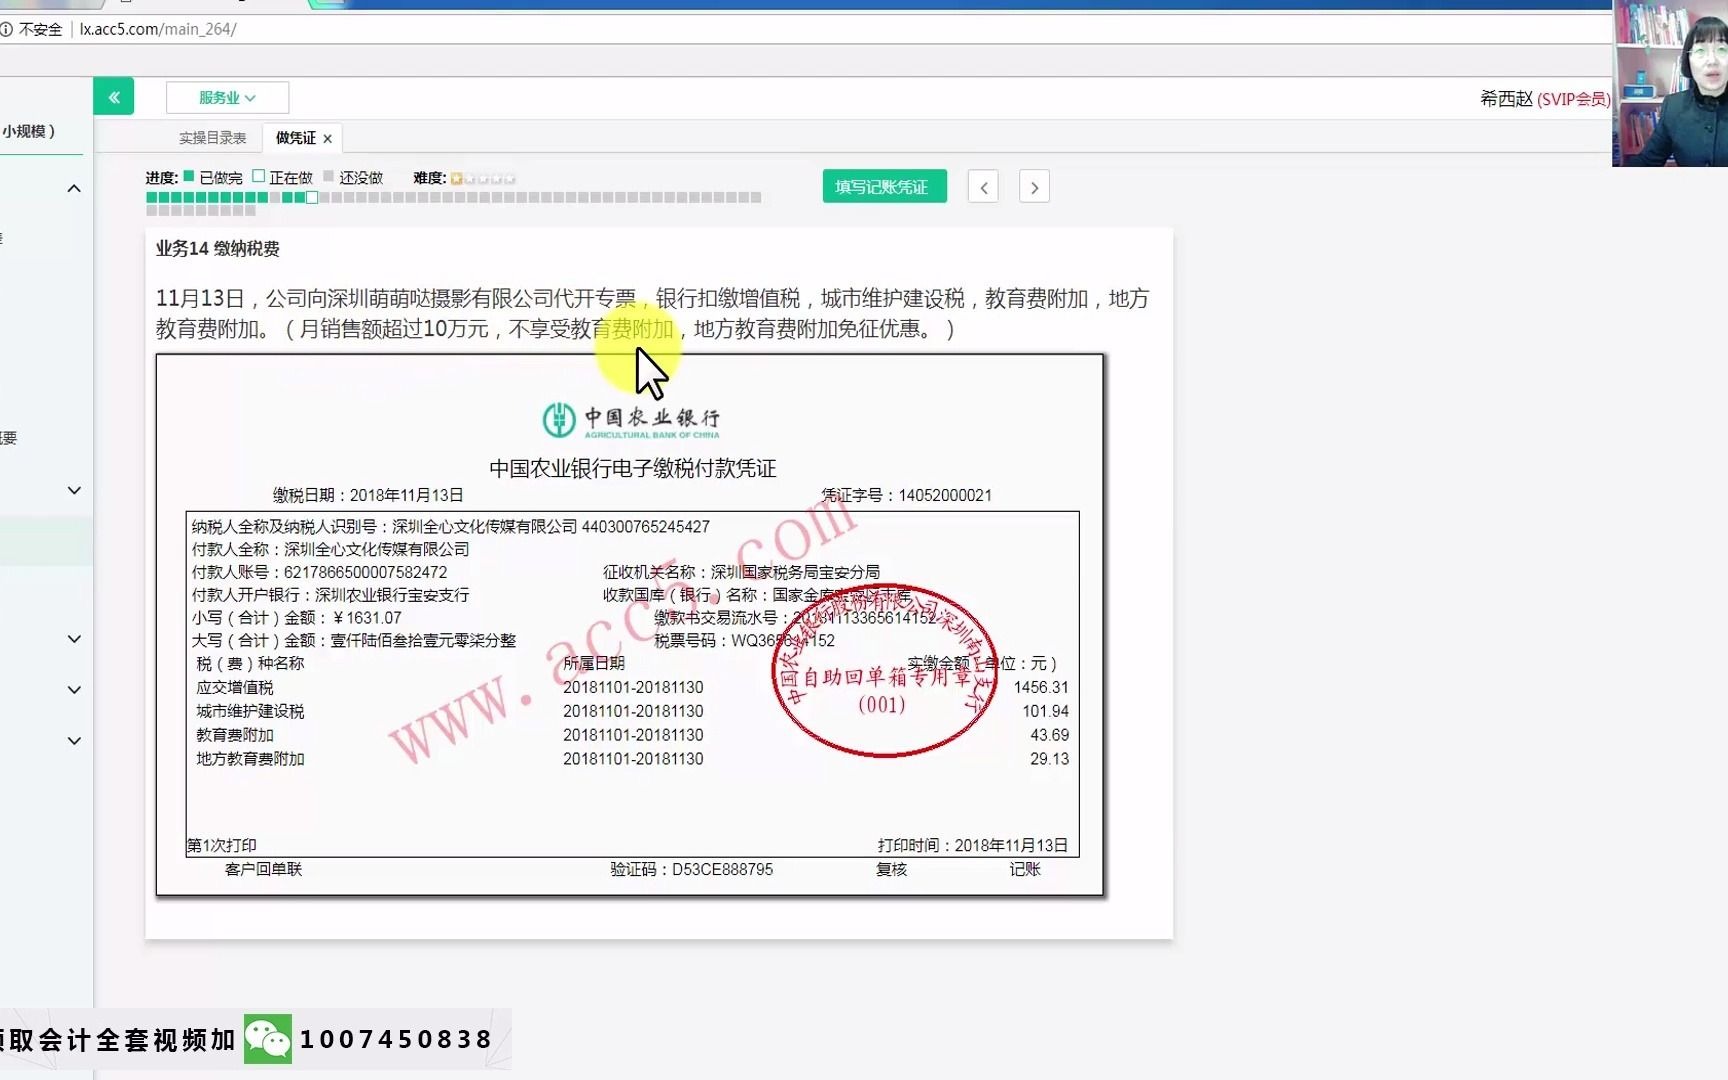Image resolution: width=1728 pixels, height=1080 pixels.
Task: Click progress bar current step square
Action: (x=312, y=198)
